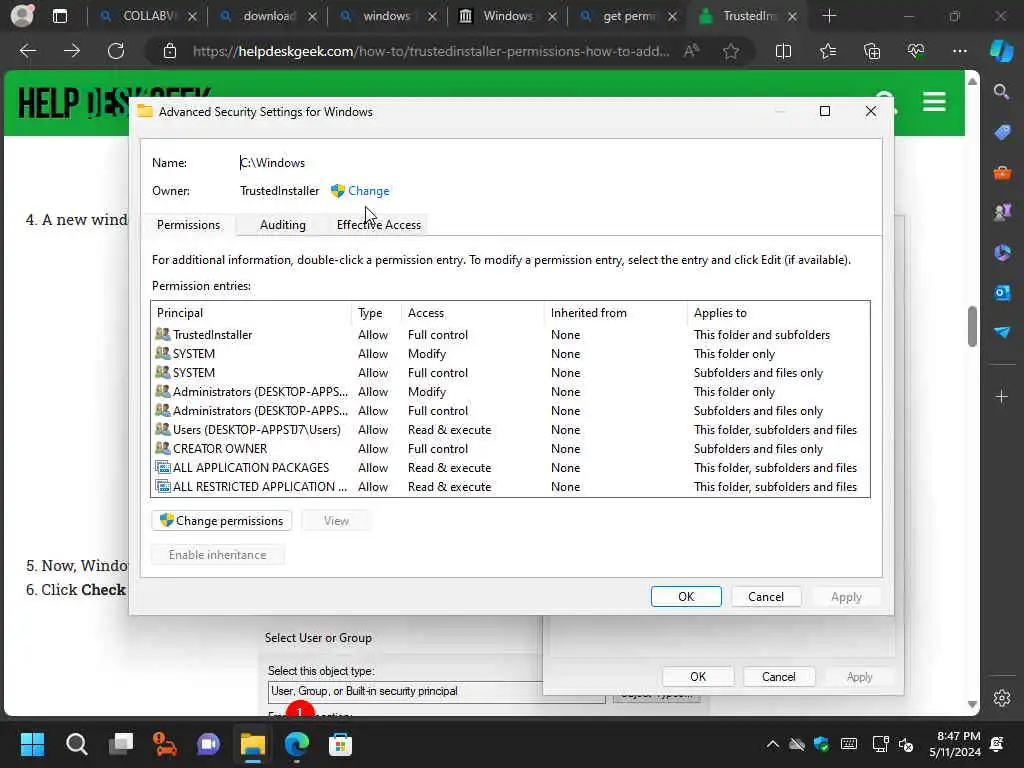Image resolution: width=1024 pixels, height=768 pixels.
Task: Open tab actions menu icon
Action: (59, 16)
